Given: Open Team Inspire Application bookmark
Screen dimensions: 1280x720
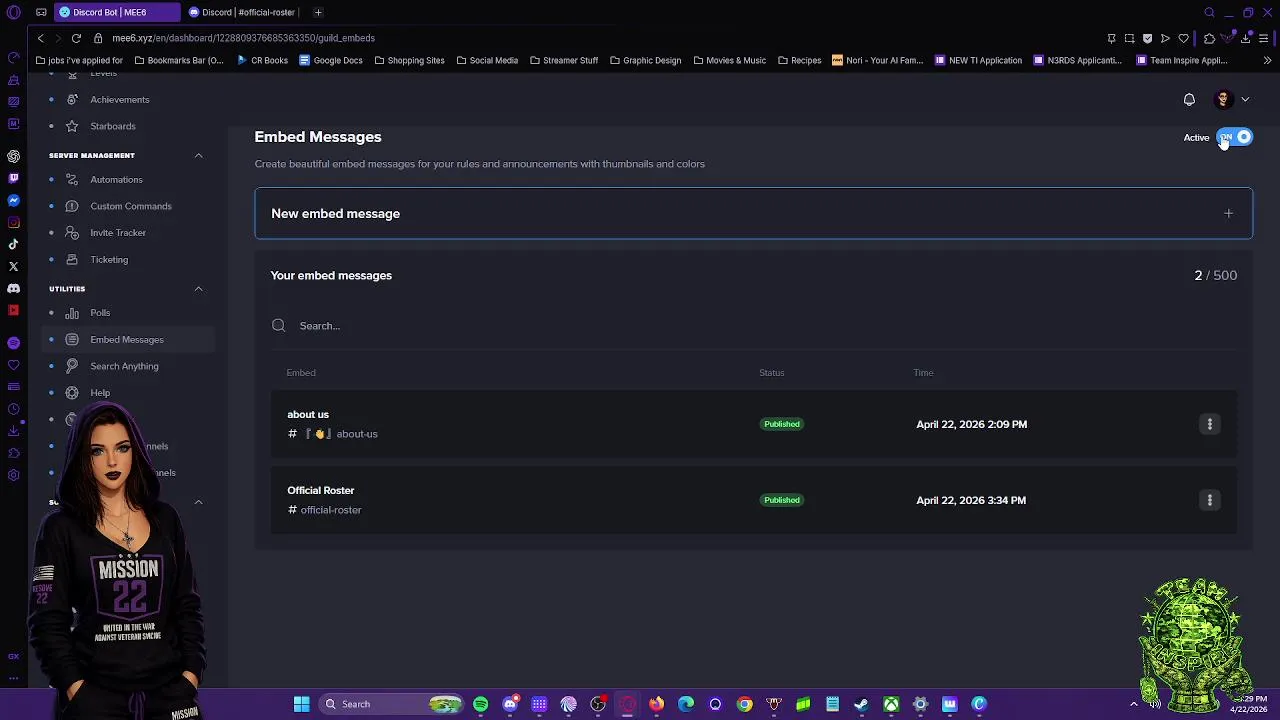Looking at the screenshot, I should click(x=1181, y=60).
